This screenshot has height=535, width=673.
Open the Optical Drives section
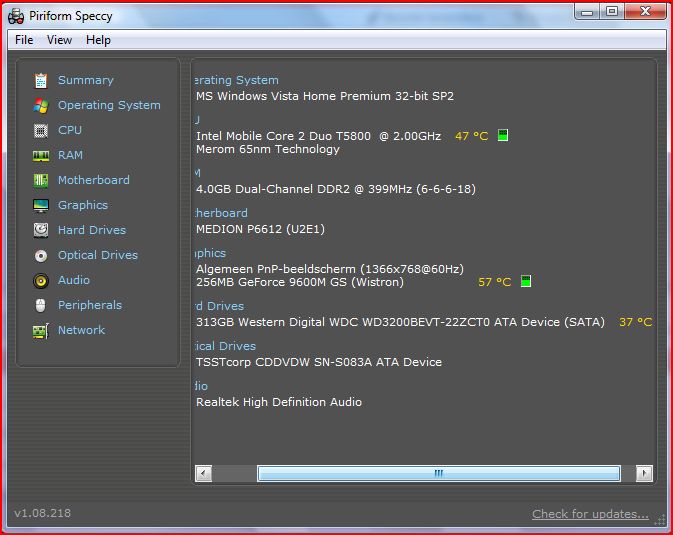[x=98, y=255]
